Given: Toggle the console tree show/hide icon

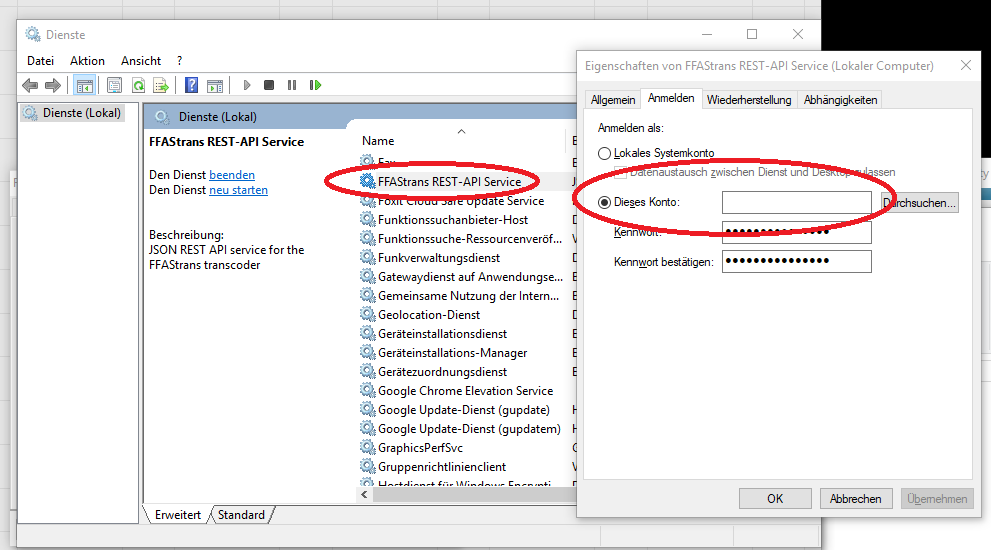Looking at the screenshot, I should (85, 85).
